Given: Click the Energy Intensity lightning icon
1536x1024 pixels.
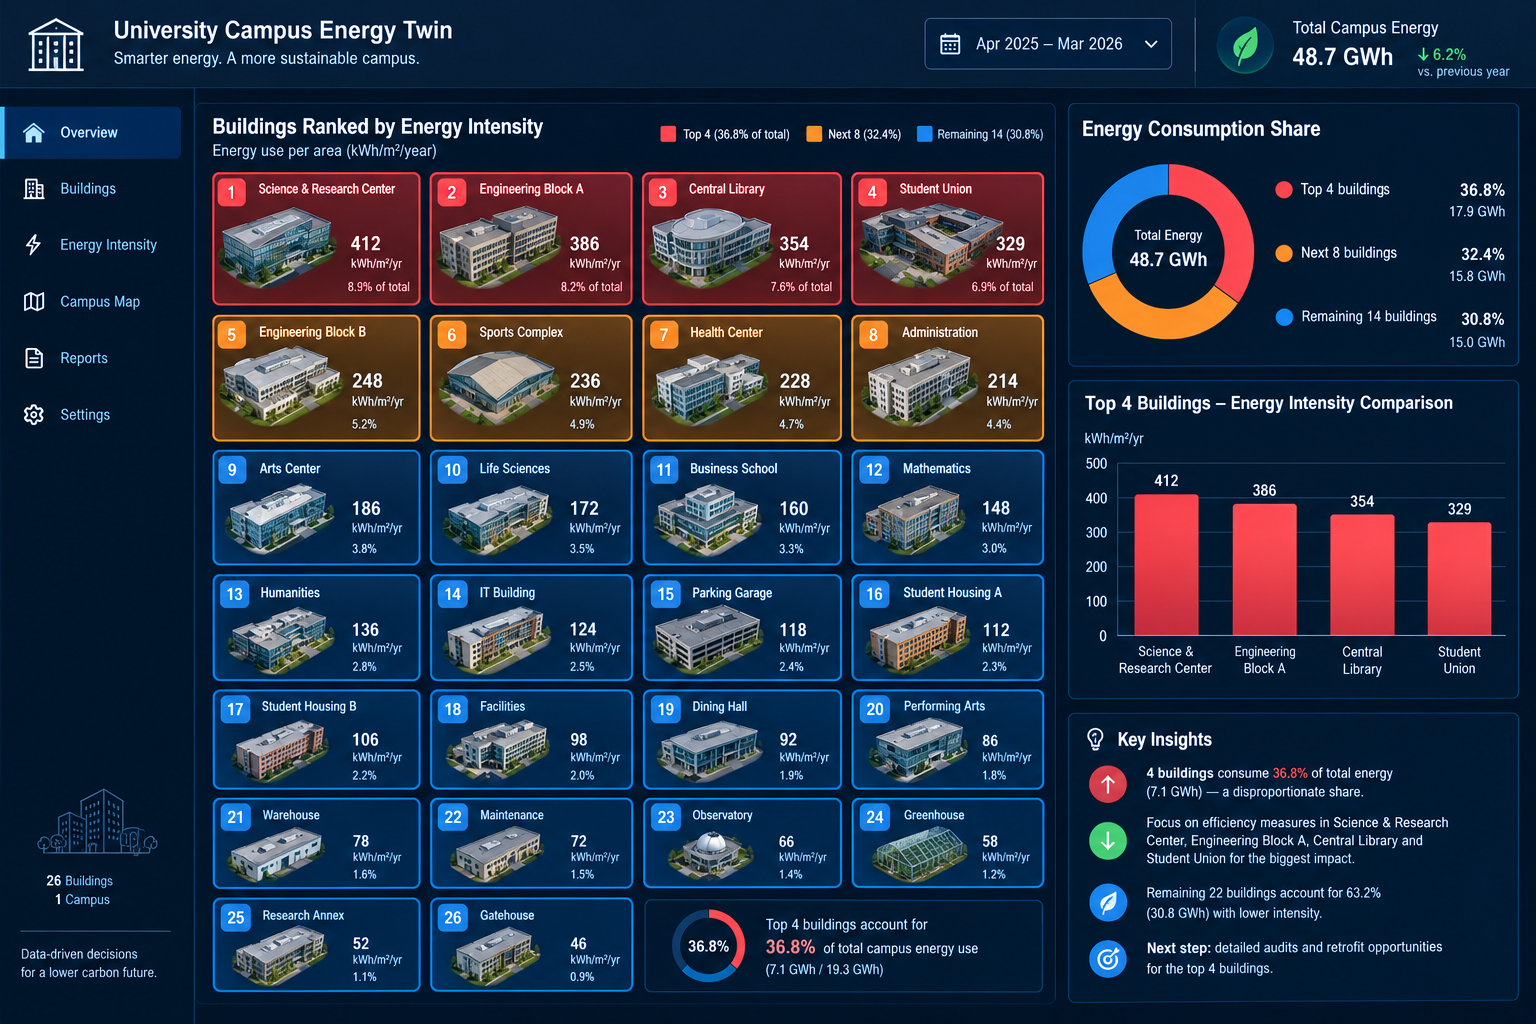Looking at the screenshot, I should pos(34,245).
